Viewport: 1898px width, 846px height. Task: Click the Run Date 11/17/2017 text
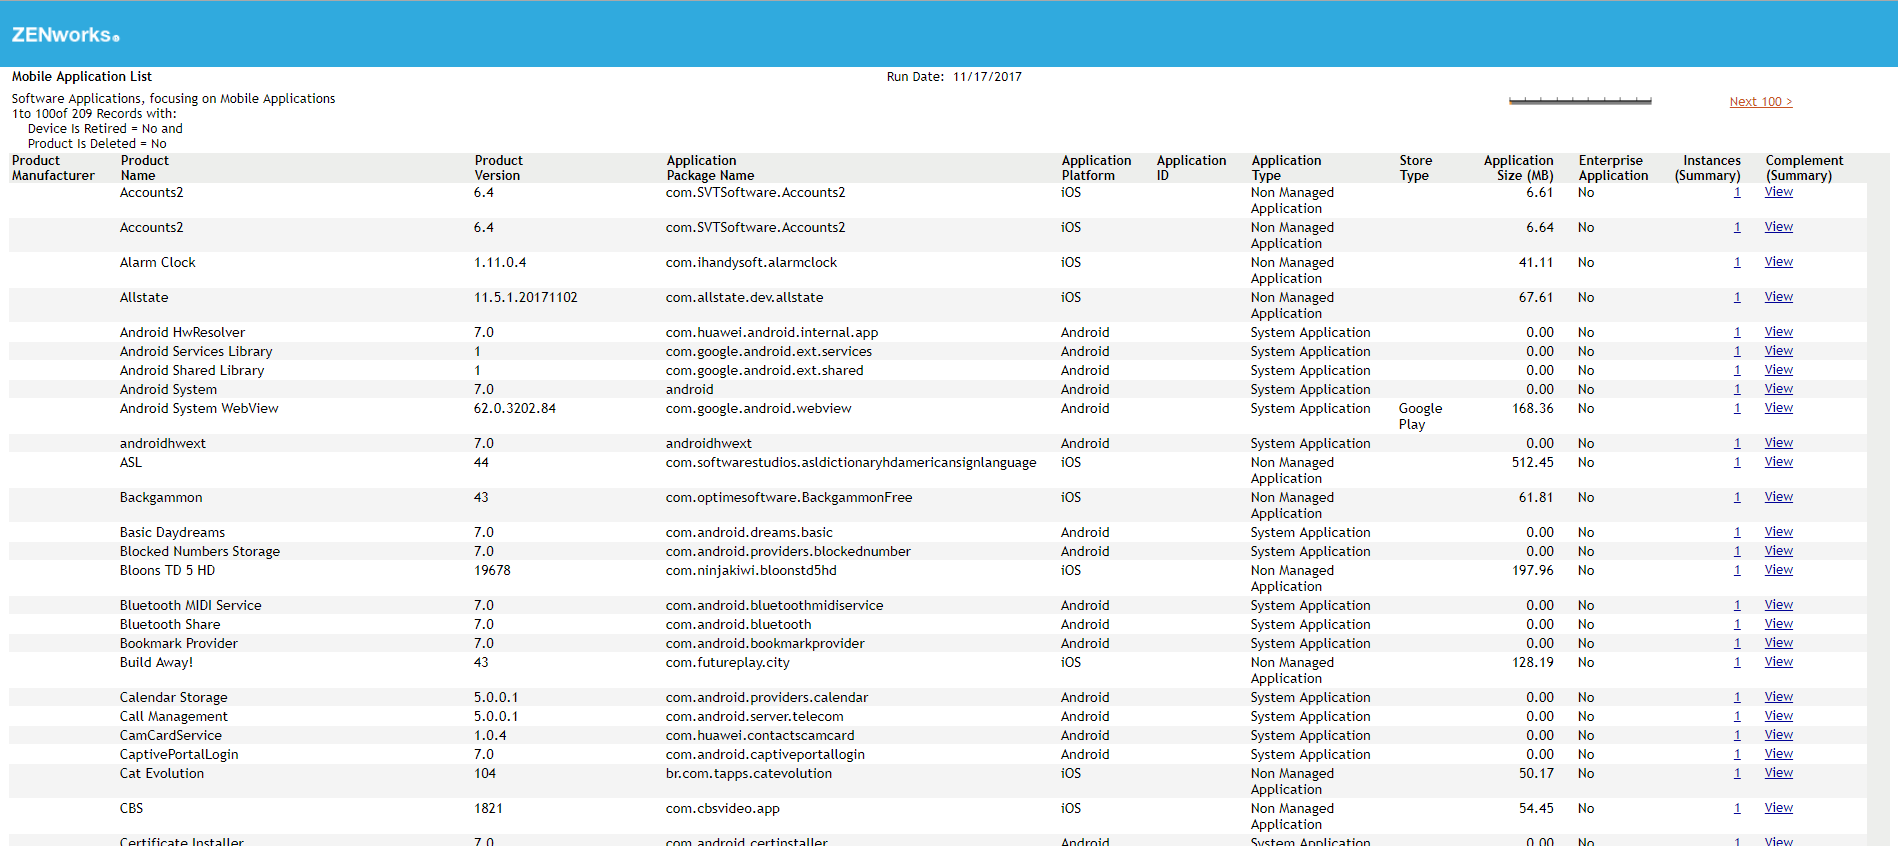(x=954, y=77)
